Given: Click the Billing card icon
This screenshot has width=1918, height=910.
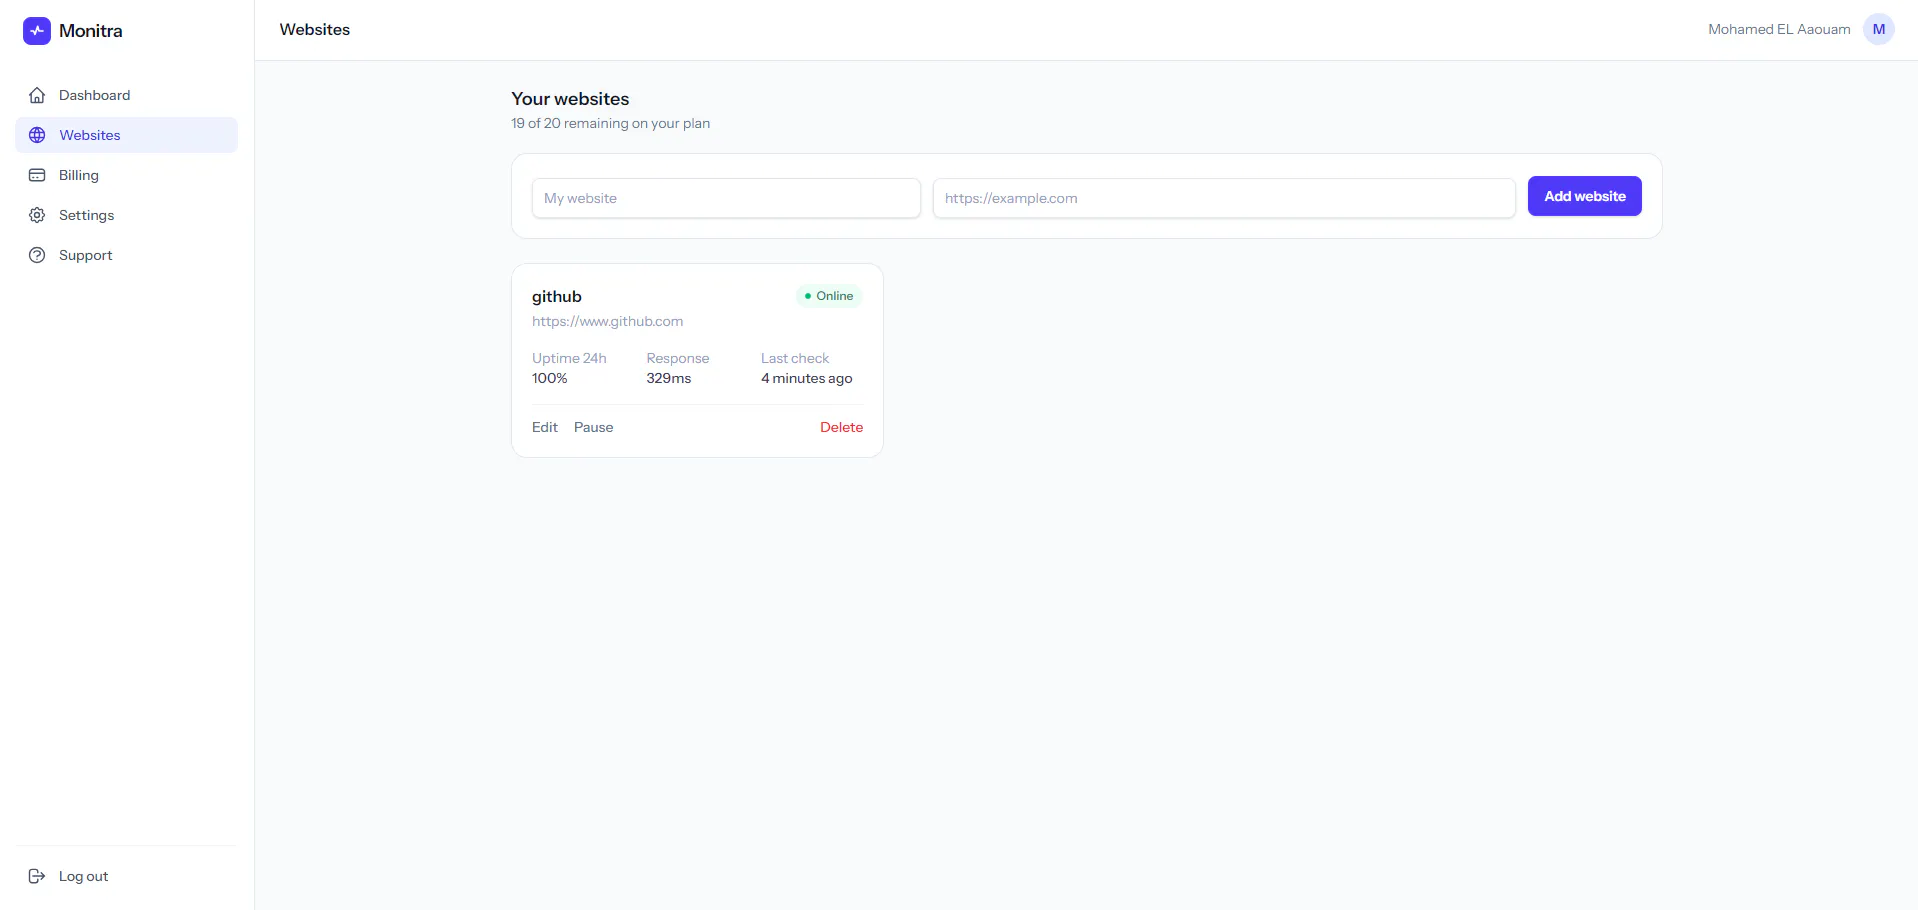Looking at the screenshot, I should (x=37, y=175).
